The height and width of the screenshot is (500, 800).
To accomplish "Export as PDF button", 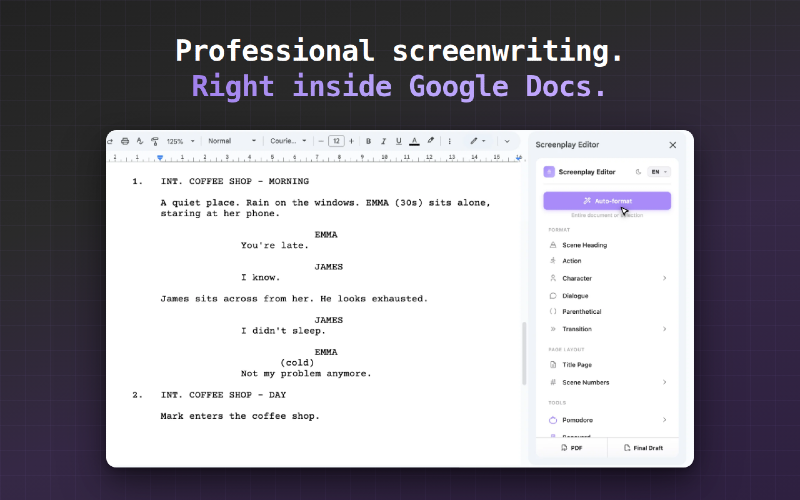I will [571, 448].
